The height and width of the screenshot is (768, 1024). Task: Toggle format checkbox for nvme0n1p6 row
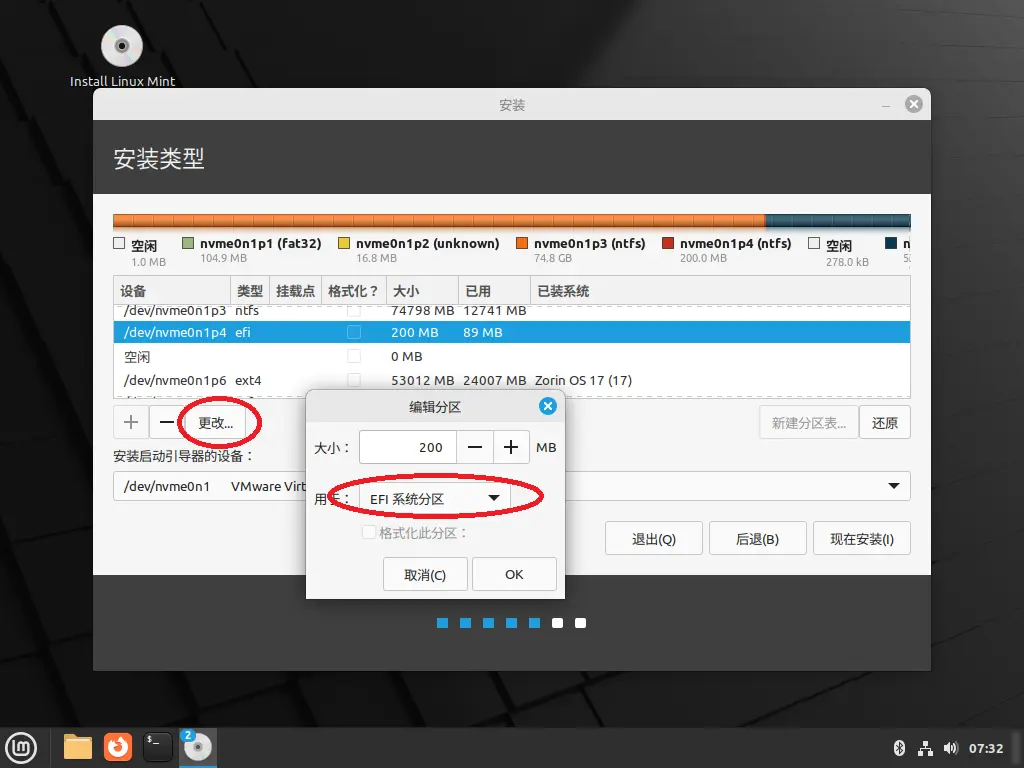(354, 380)
